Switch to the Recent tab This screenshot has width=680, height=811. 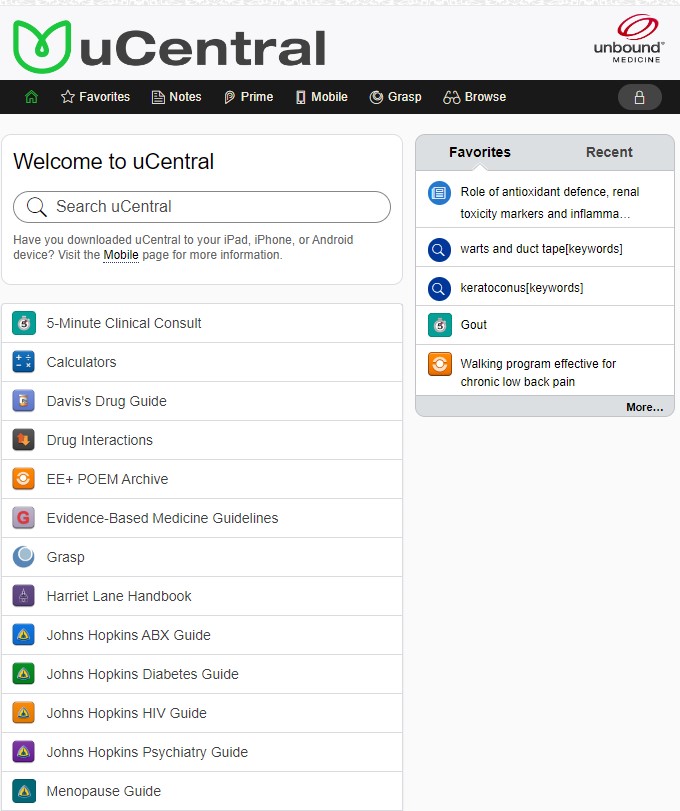click(609, 152)
